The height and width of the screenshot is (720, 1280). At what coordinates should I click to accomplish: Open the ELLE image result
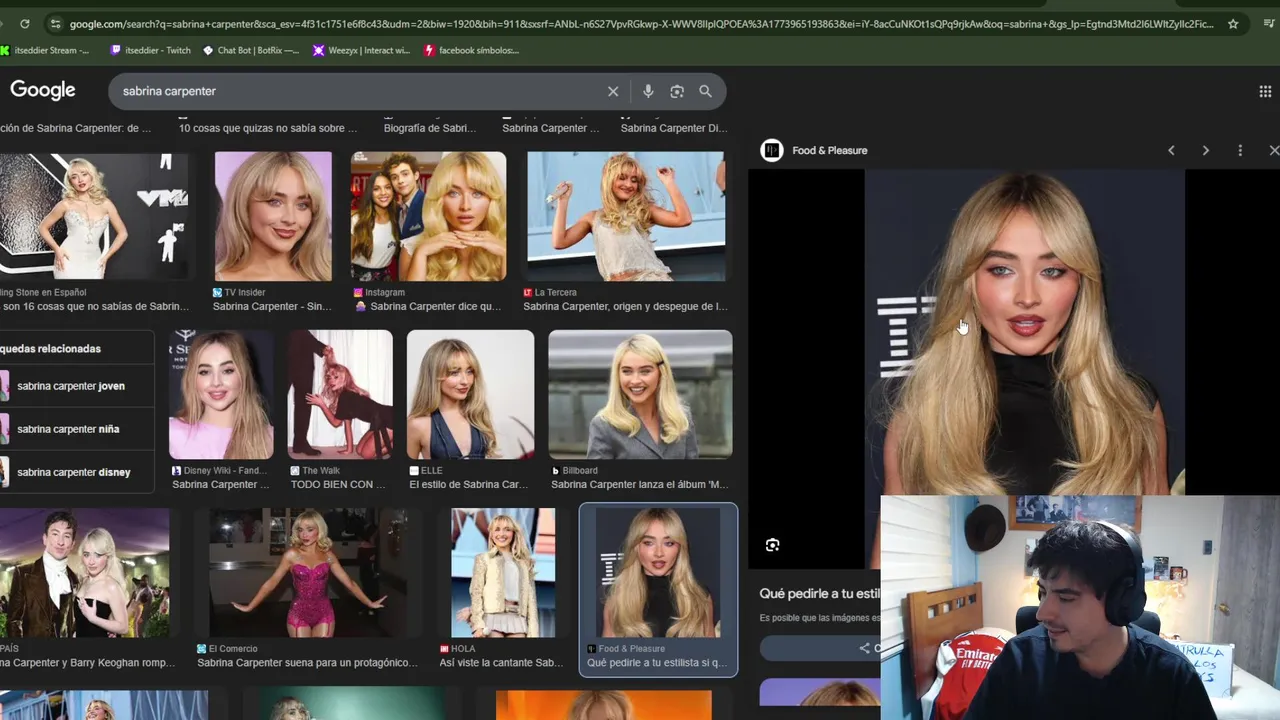coord(470,394)
